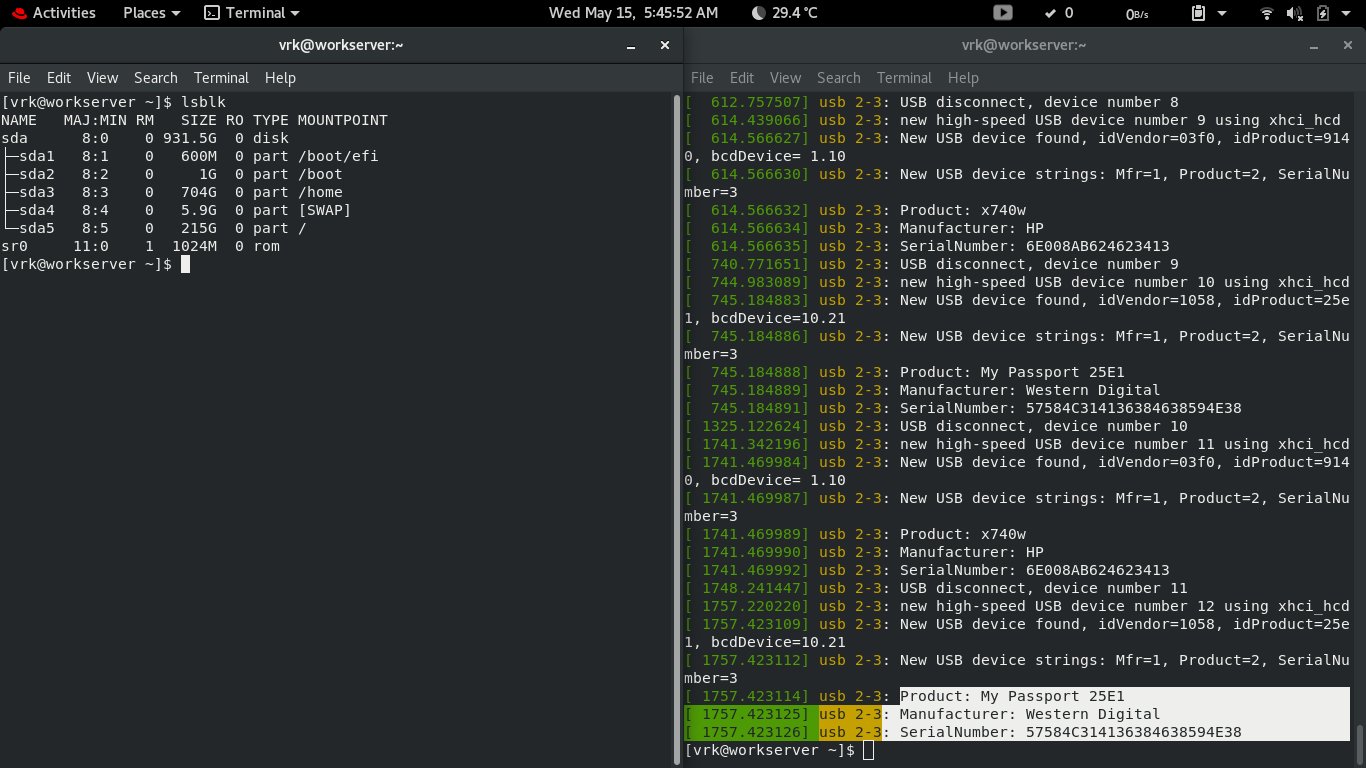
Task: Open Search menu in right terminal
Action: (x=839, y=77)
